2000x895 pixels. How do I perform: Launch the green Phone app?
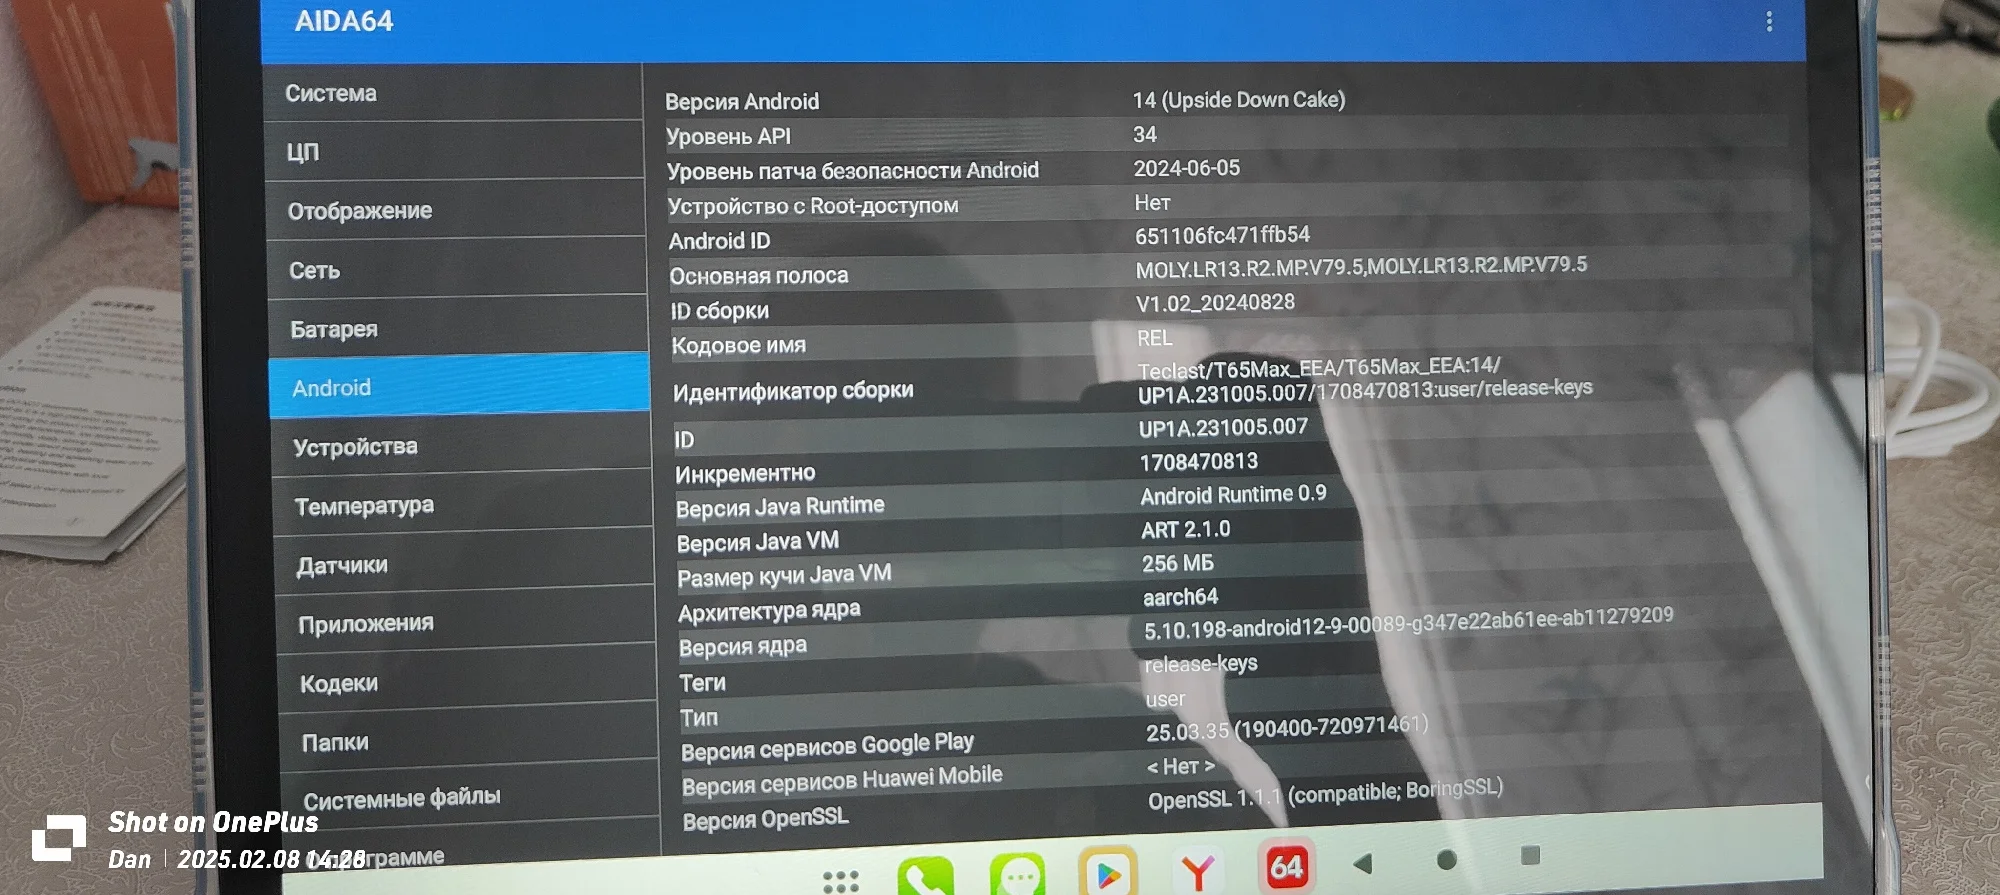click(x=925, y=876)
